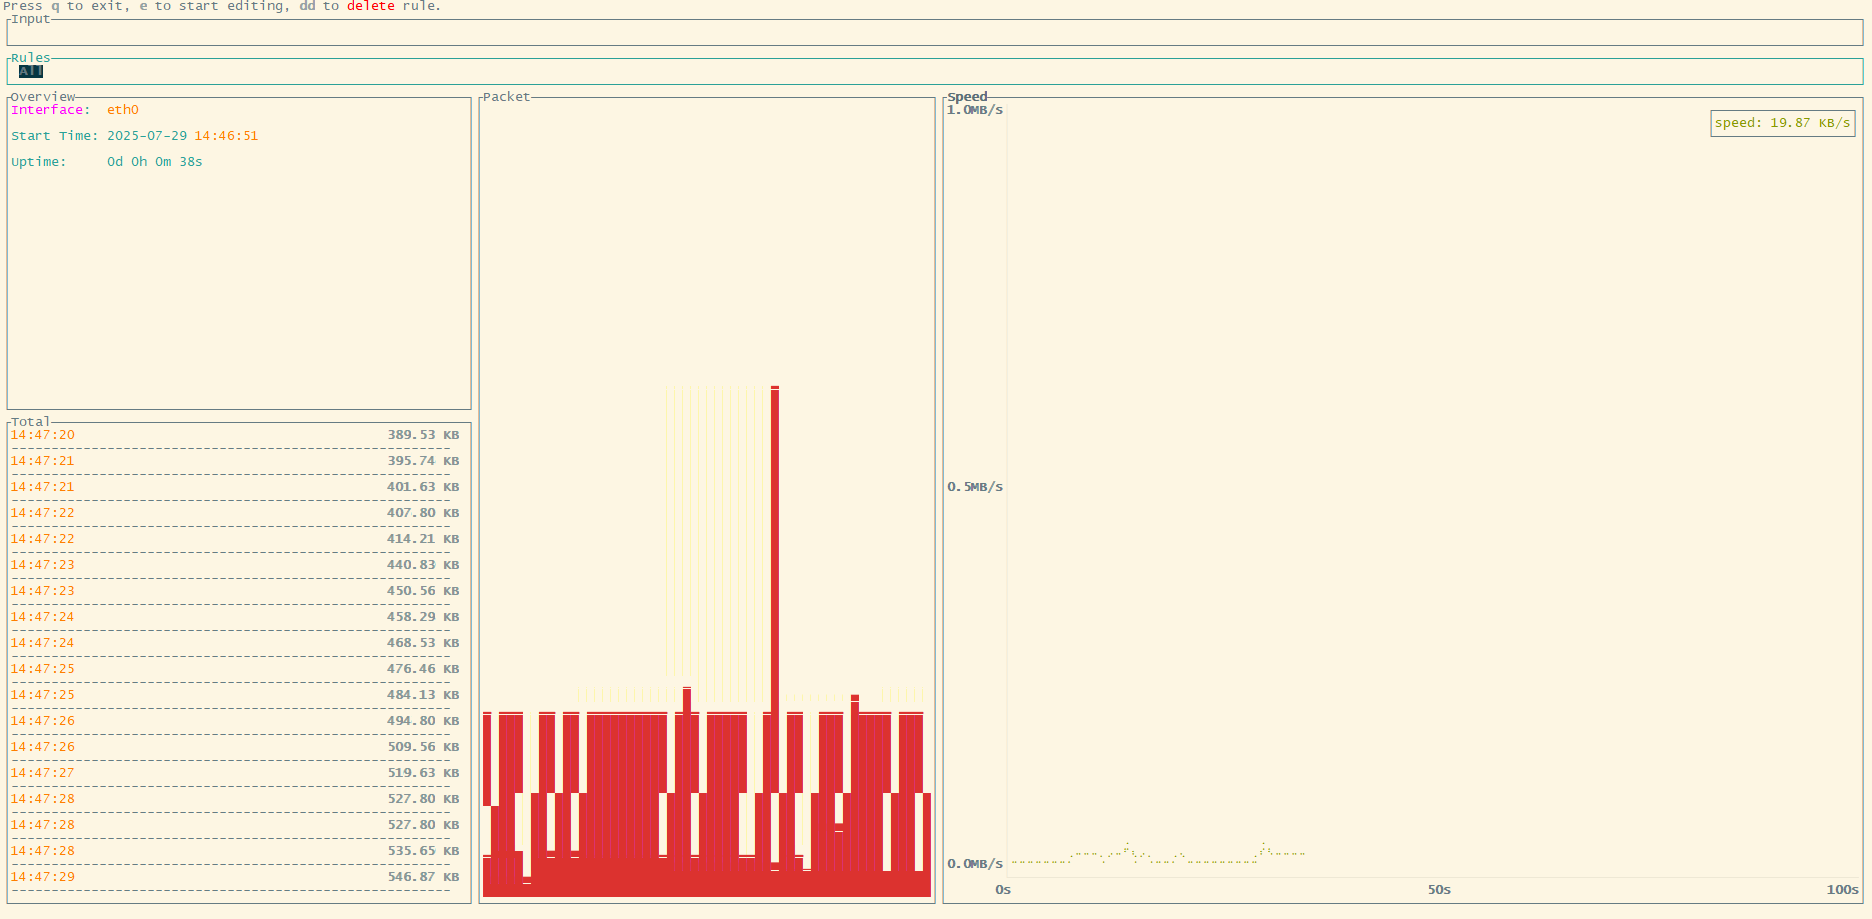The height and width of the screenshot is (919, 1872).
Task: Select the Total row showing 519.63 KB
Action: pyautogui.click(x=235, y=773)
